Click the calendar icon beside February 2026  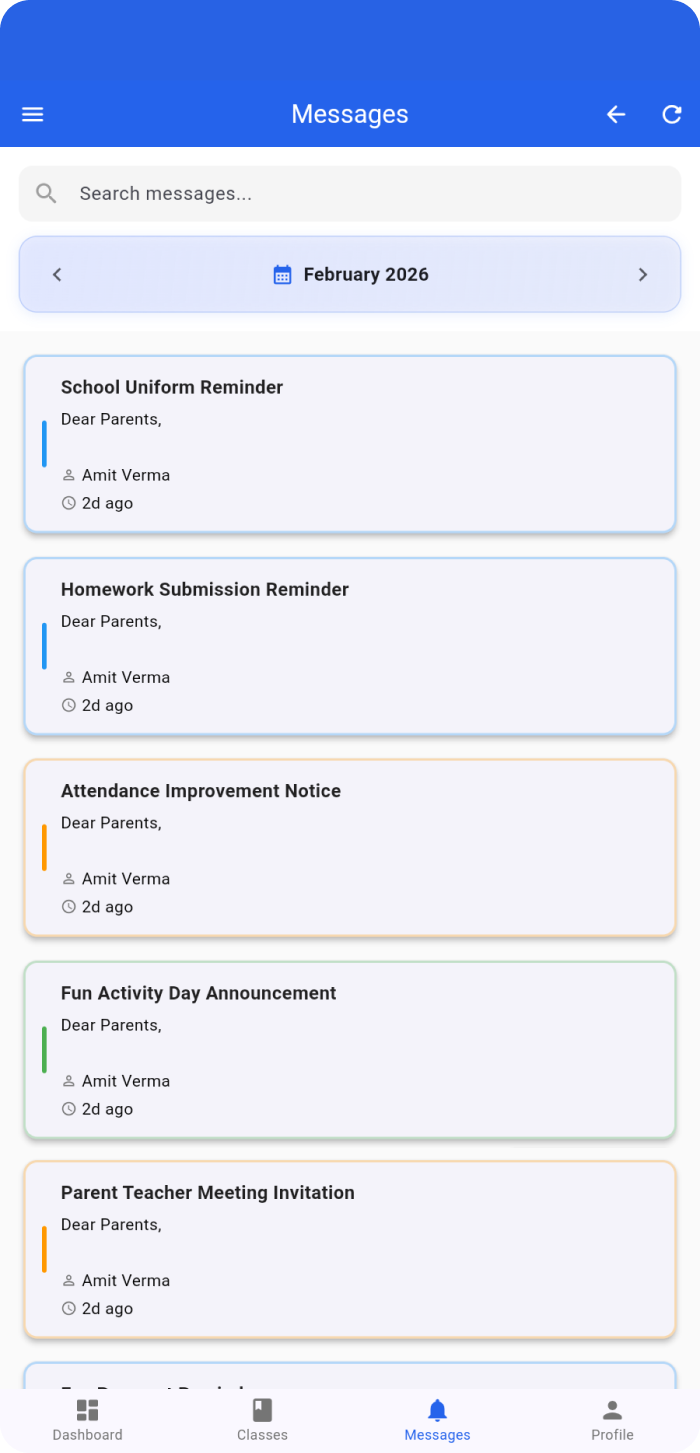(x=282, y=275)
